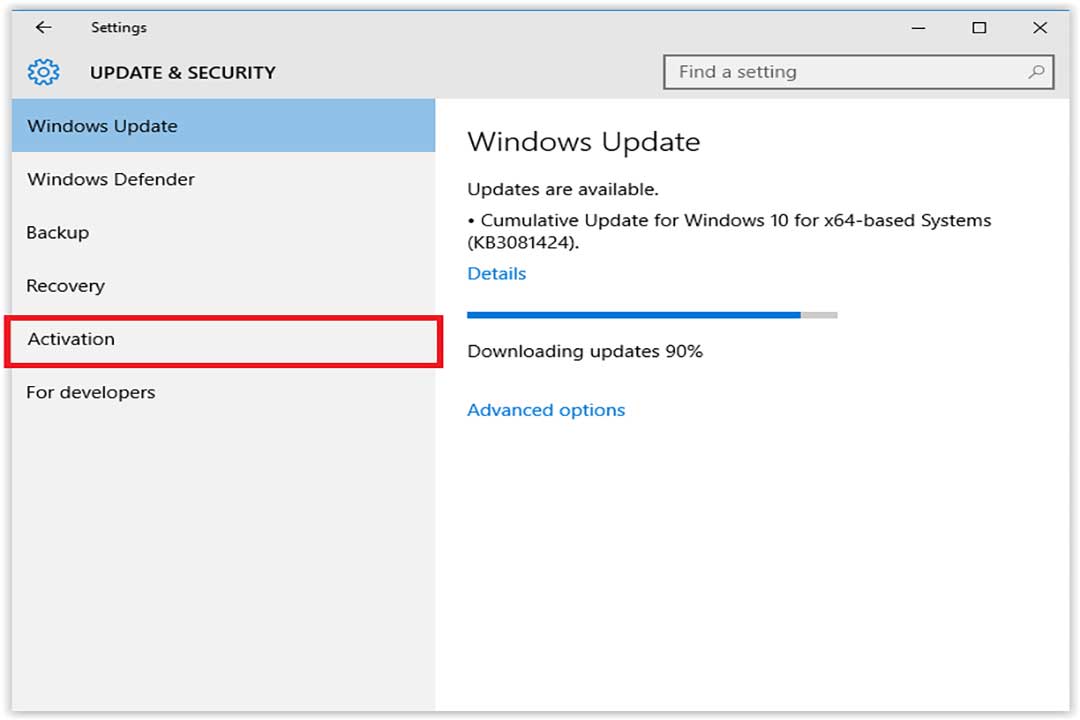
Task: Open the Windows Defender section
Action: tap(223, 179)
